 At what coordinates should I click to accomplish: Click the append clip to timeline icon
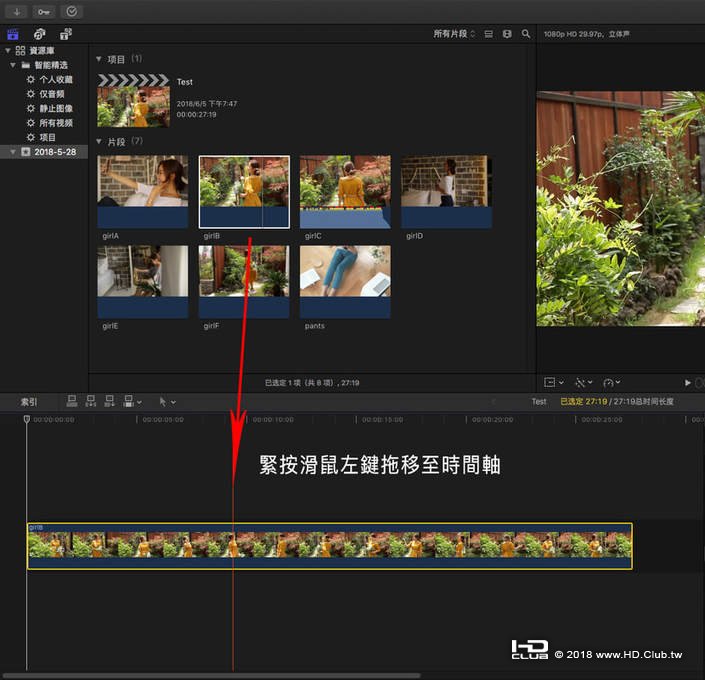(x=109, y=401)
